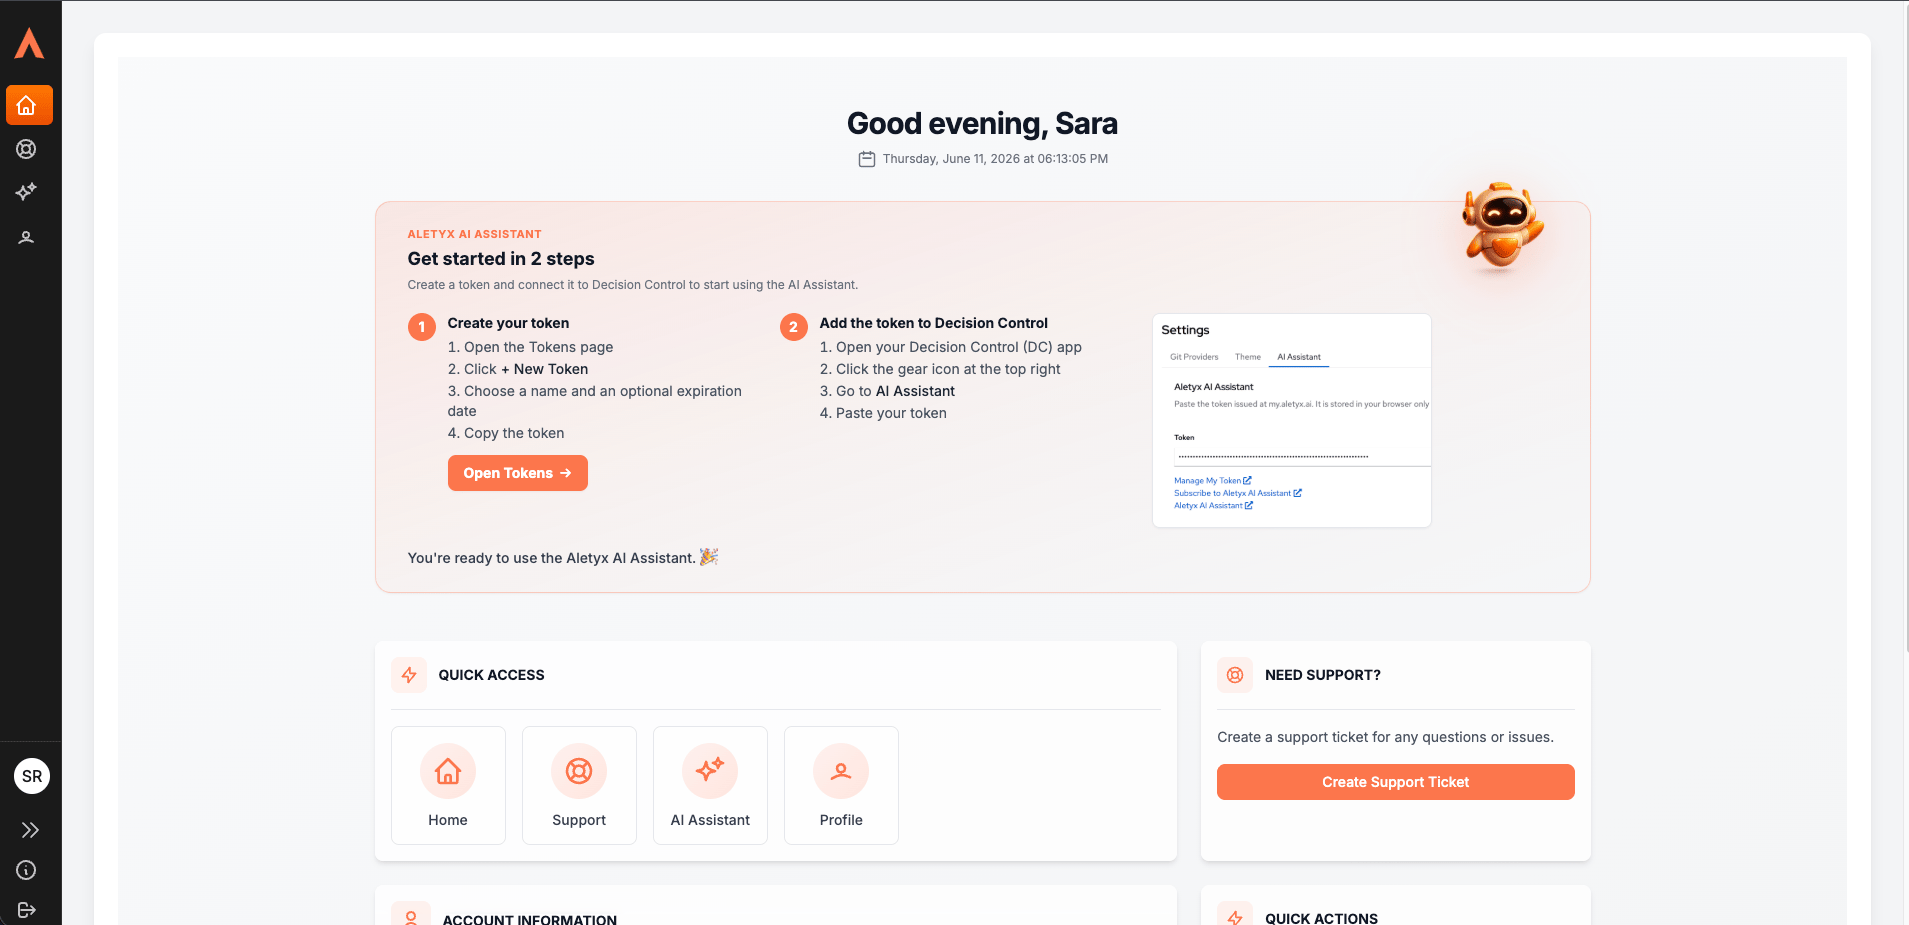Click the Quick Access lightning icon
This screenshot has height=925, width=1909.
point(409,675)
